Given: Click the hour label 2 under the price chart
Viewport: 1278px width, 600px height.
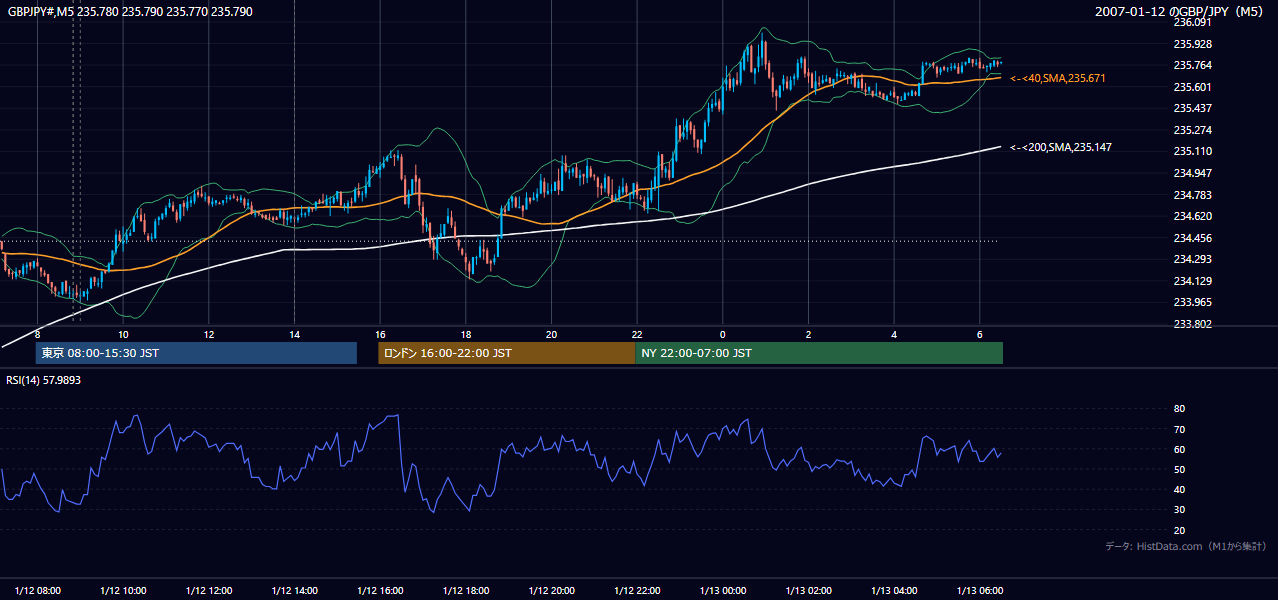Looking at the screenshot, I should 808,334.
